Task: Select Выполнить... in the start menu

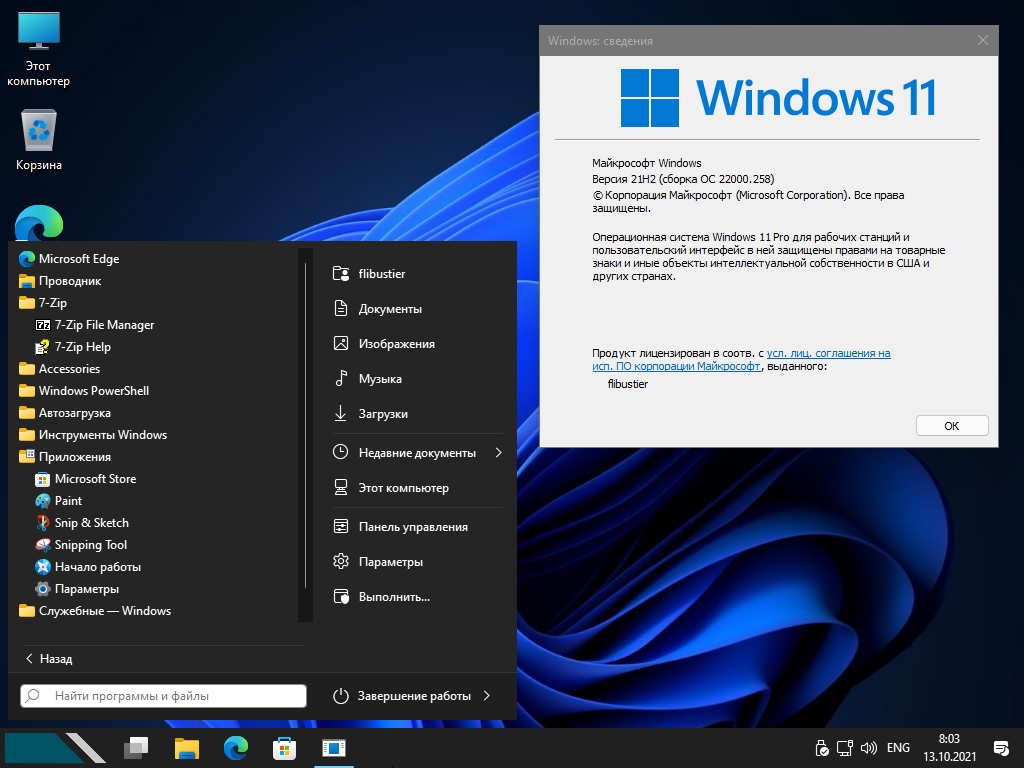Action: (393, 597)
